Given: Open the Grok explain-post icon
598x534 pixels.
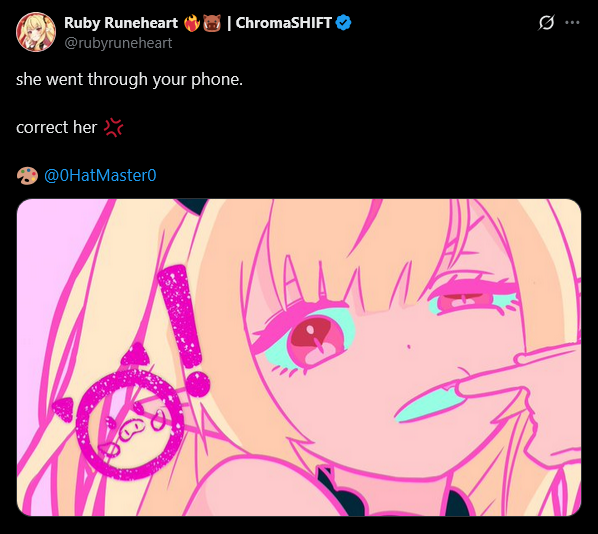Looking at the screenshot, I should (546, 23).
